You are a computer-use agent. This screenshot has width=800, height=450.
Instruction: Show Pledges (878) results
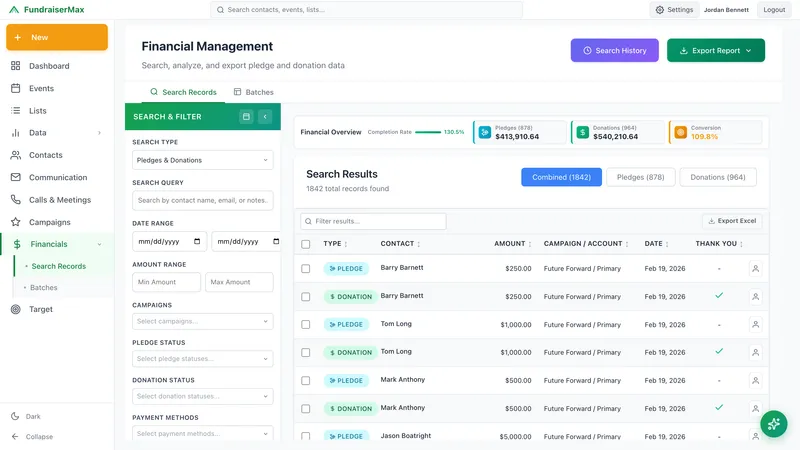point(640,177)
